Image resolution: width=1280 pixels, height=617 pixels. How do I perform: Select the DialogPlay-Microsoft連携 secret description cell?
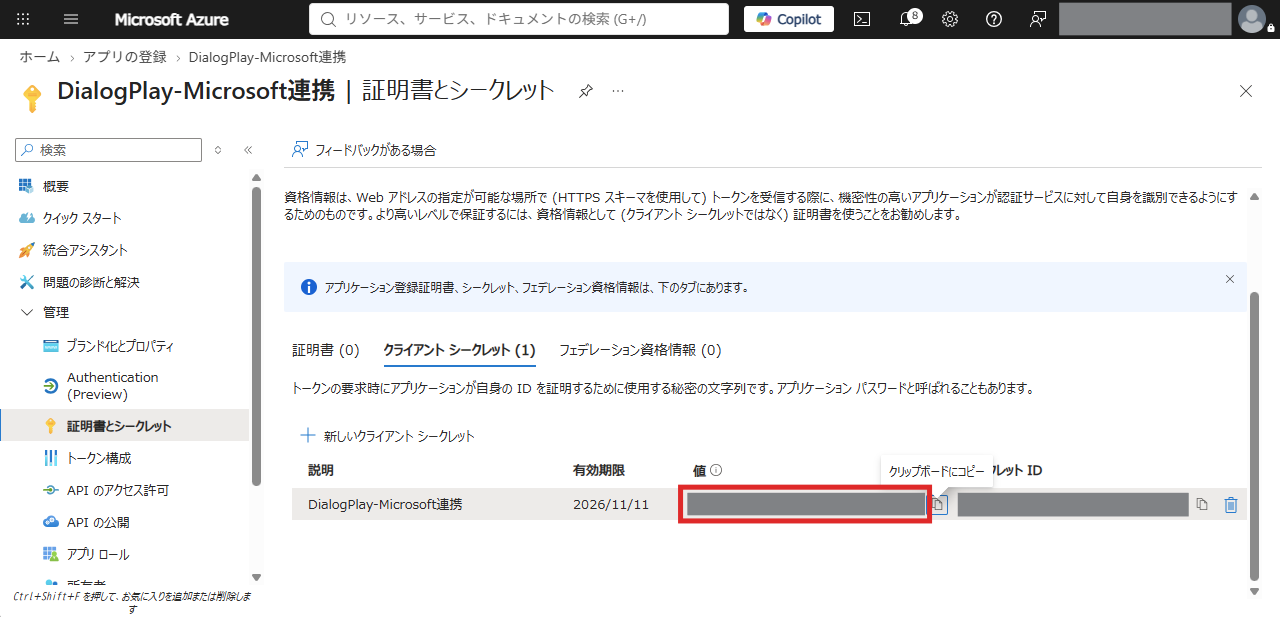tap(385, 504)
